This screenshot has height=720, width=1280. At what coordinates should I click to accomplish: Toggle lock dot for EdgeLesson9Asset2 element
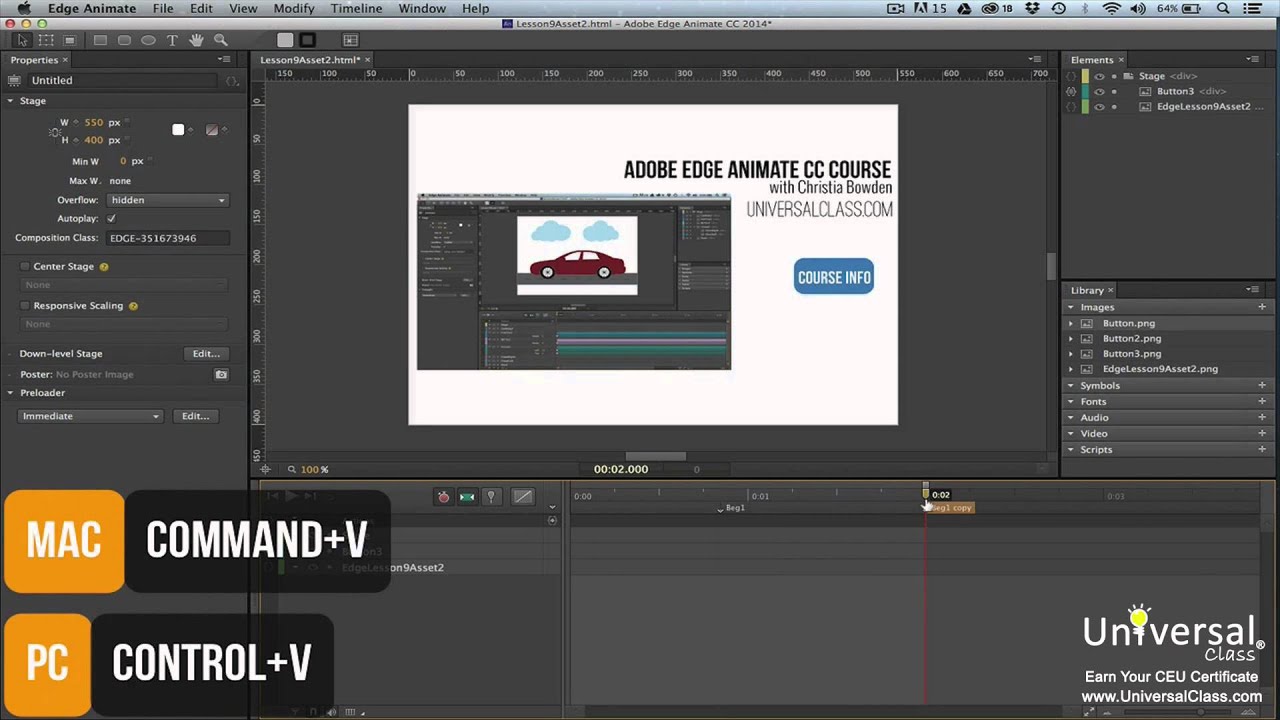coord(1114,106)
